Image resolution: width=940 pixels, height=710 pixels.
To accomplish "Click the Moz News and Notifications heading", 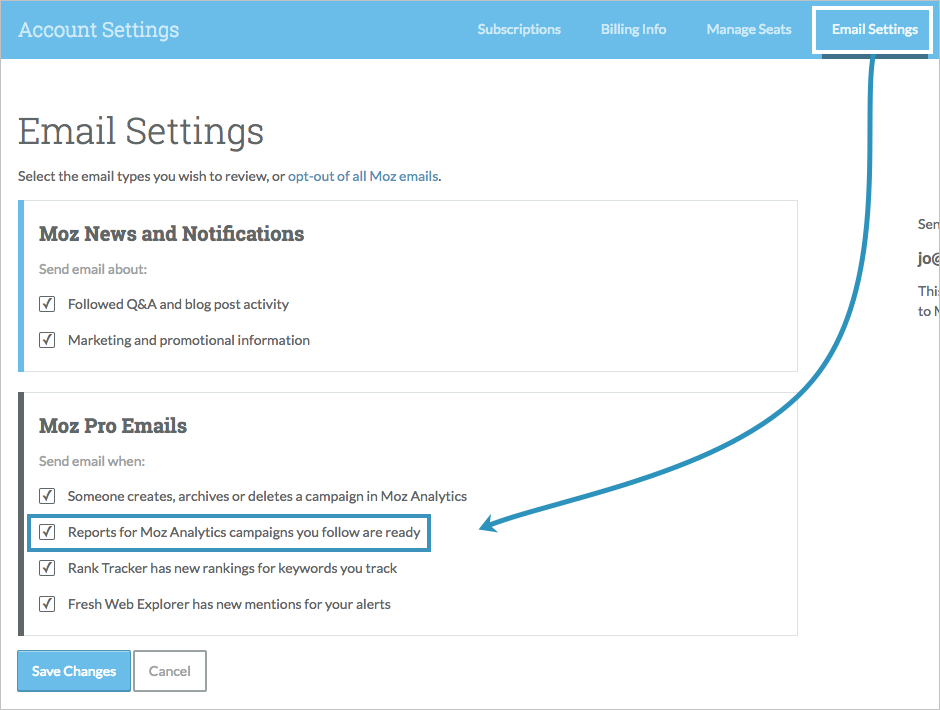I will 171,234.
